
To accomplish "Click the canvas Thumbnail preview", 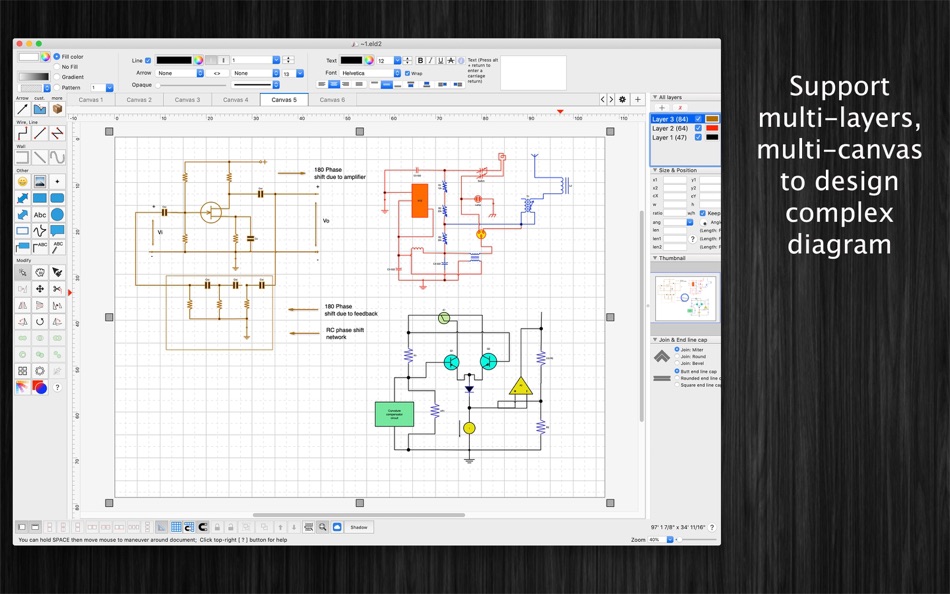I will coord(685,298).
